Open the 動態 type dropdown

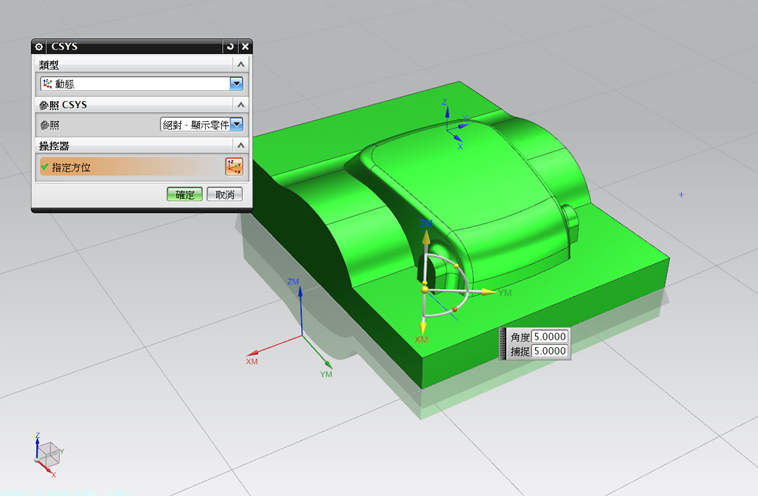click(x=237, y=84)
